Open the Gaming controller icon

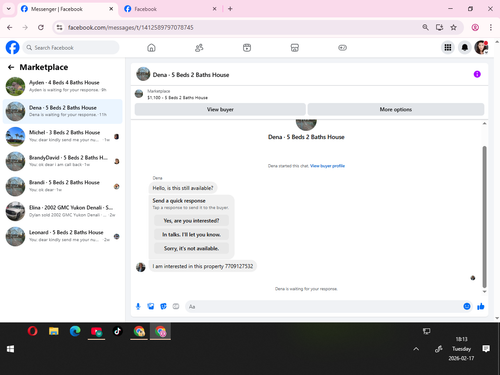point(342,48)
